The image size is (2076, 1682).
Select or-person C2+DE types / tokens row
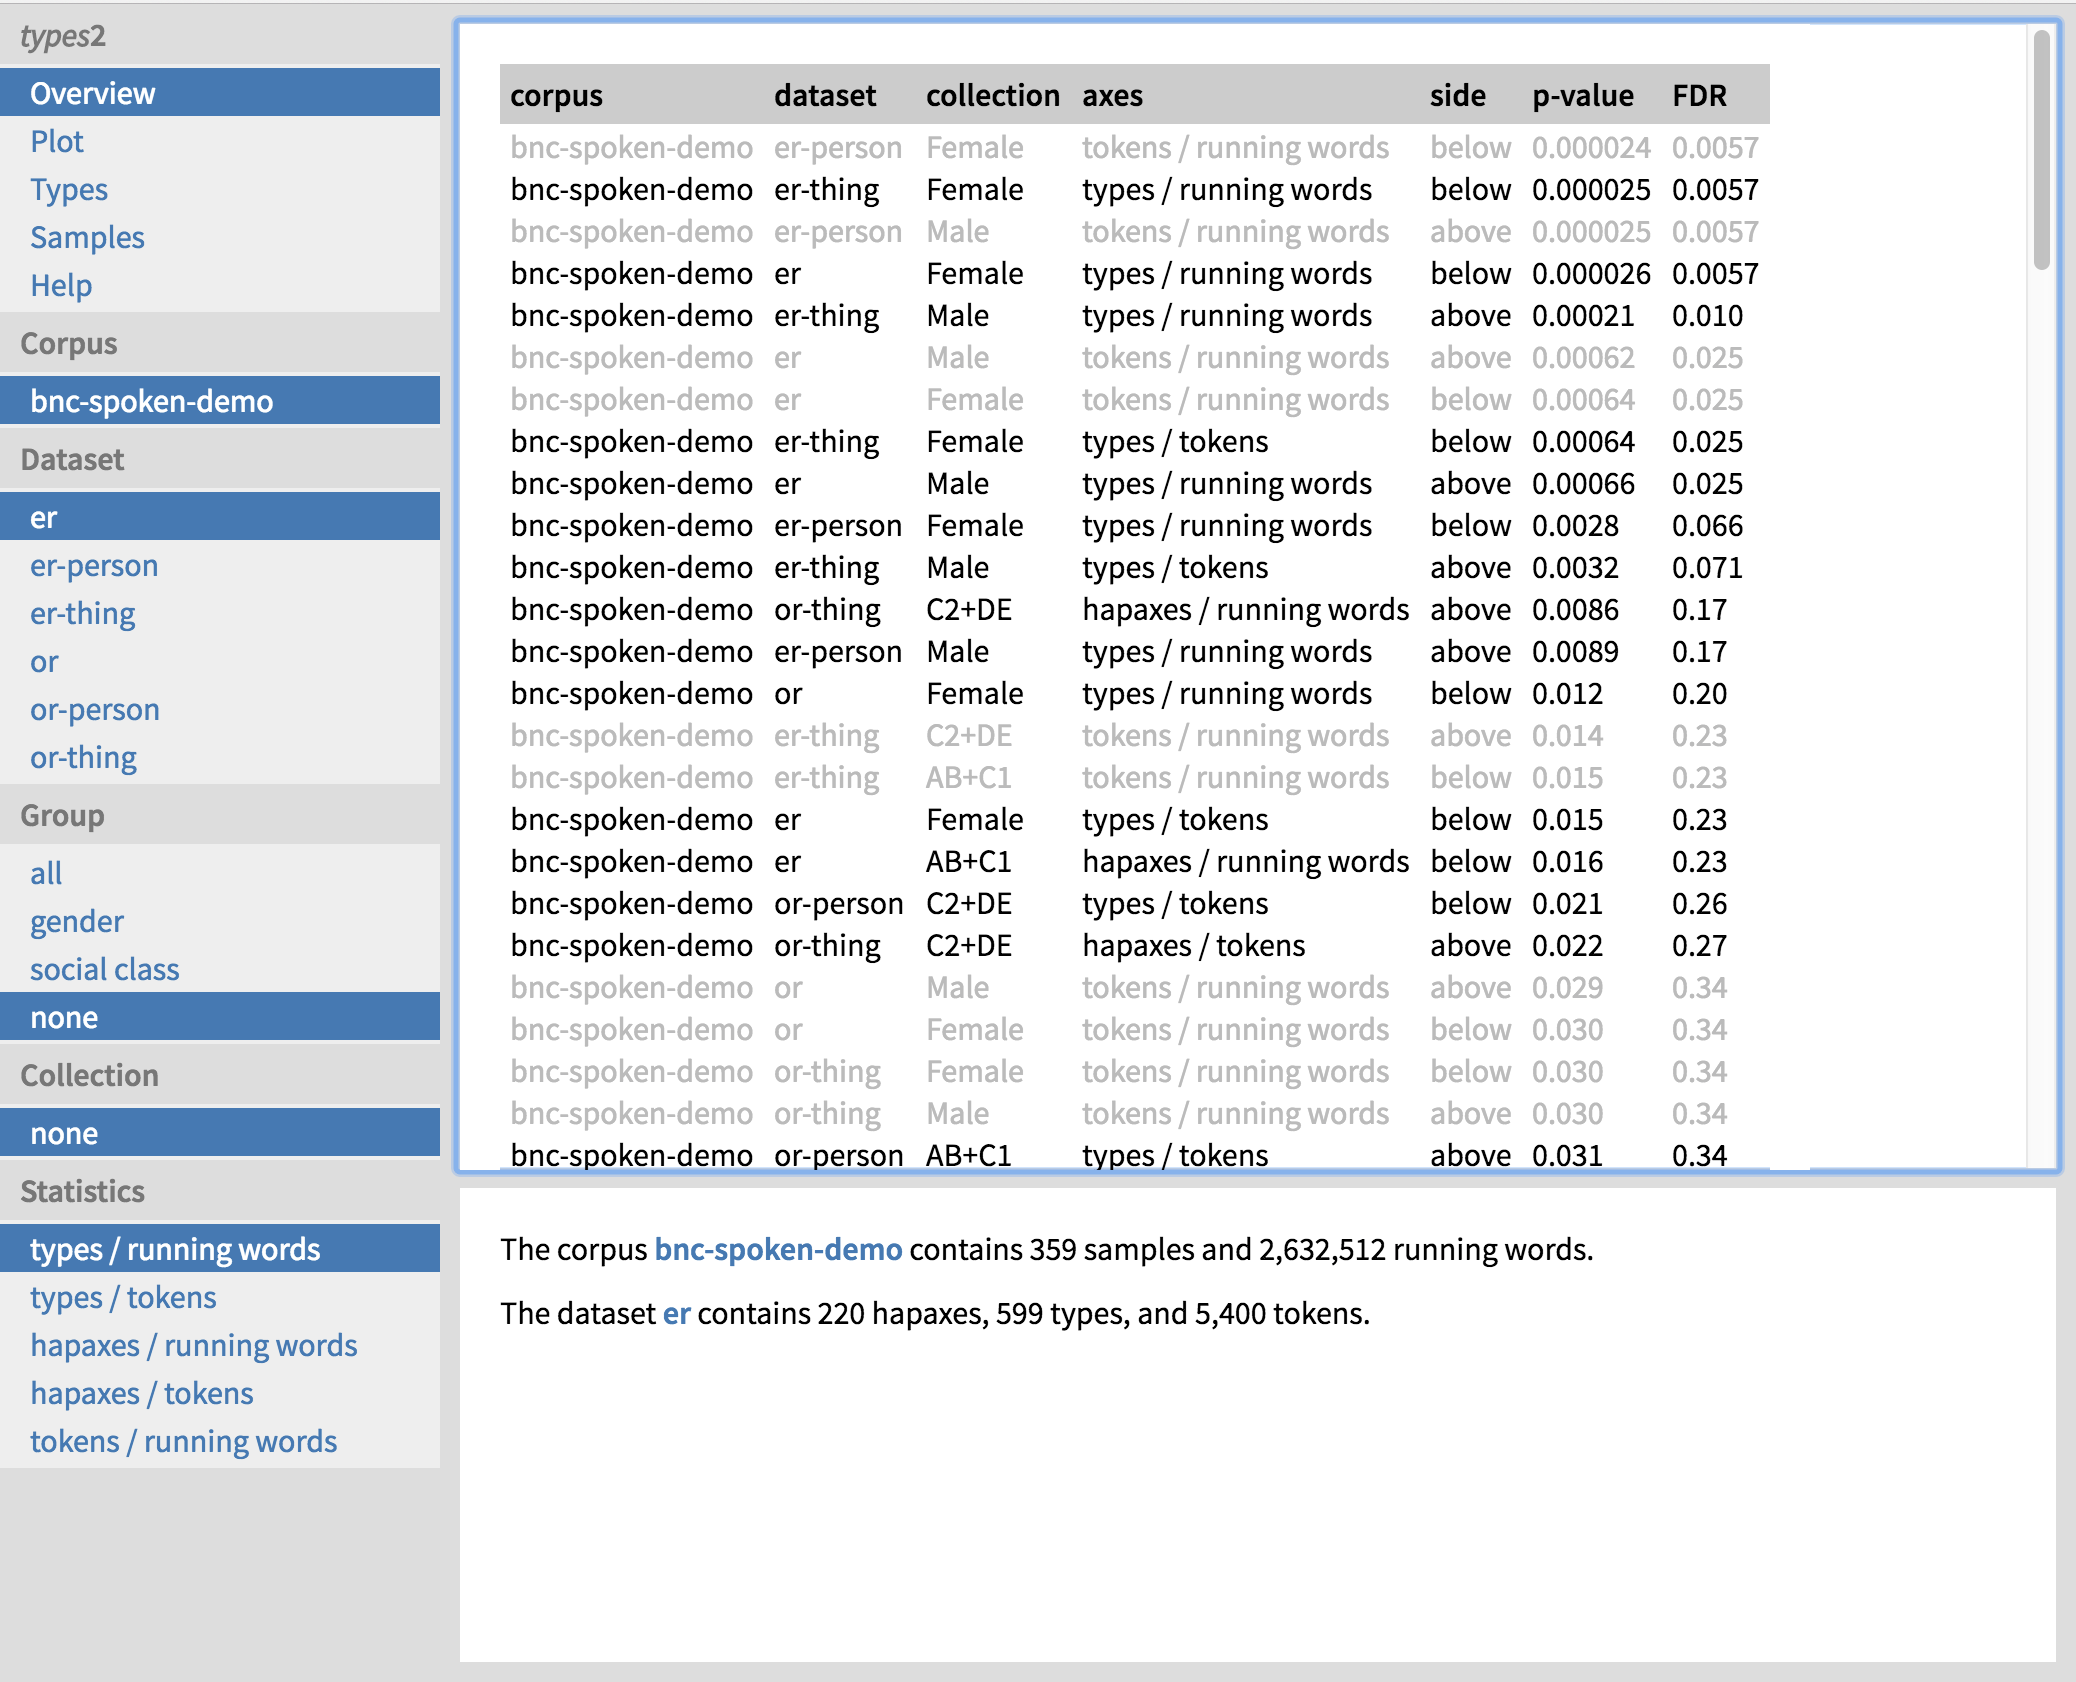click(x=1134, y=903)
